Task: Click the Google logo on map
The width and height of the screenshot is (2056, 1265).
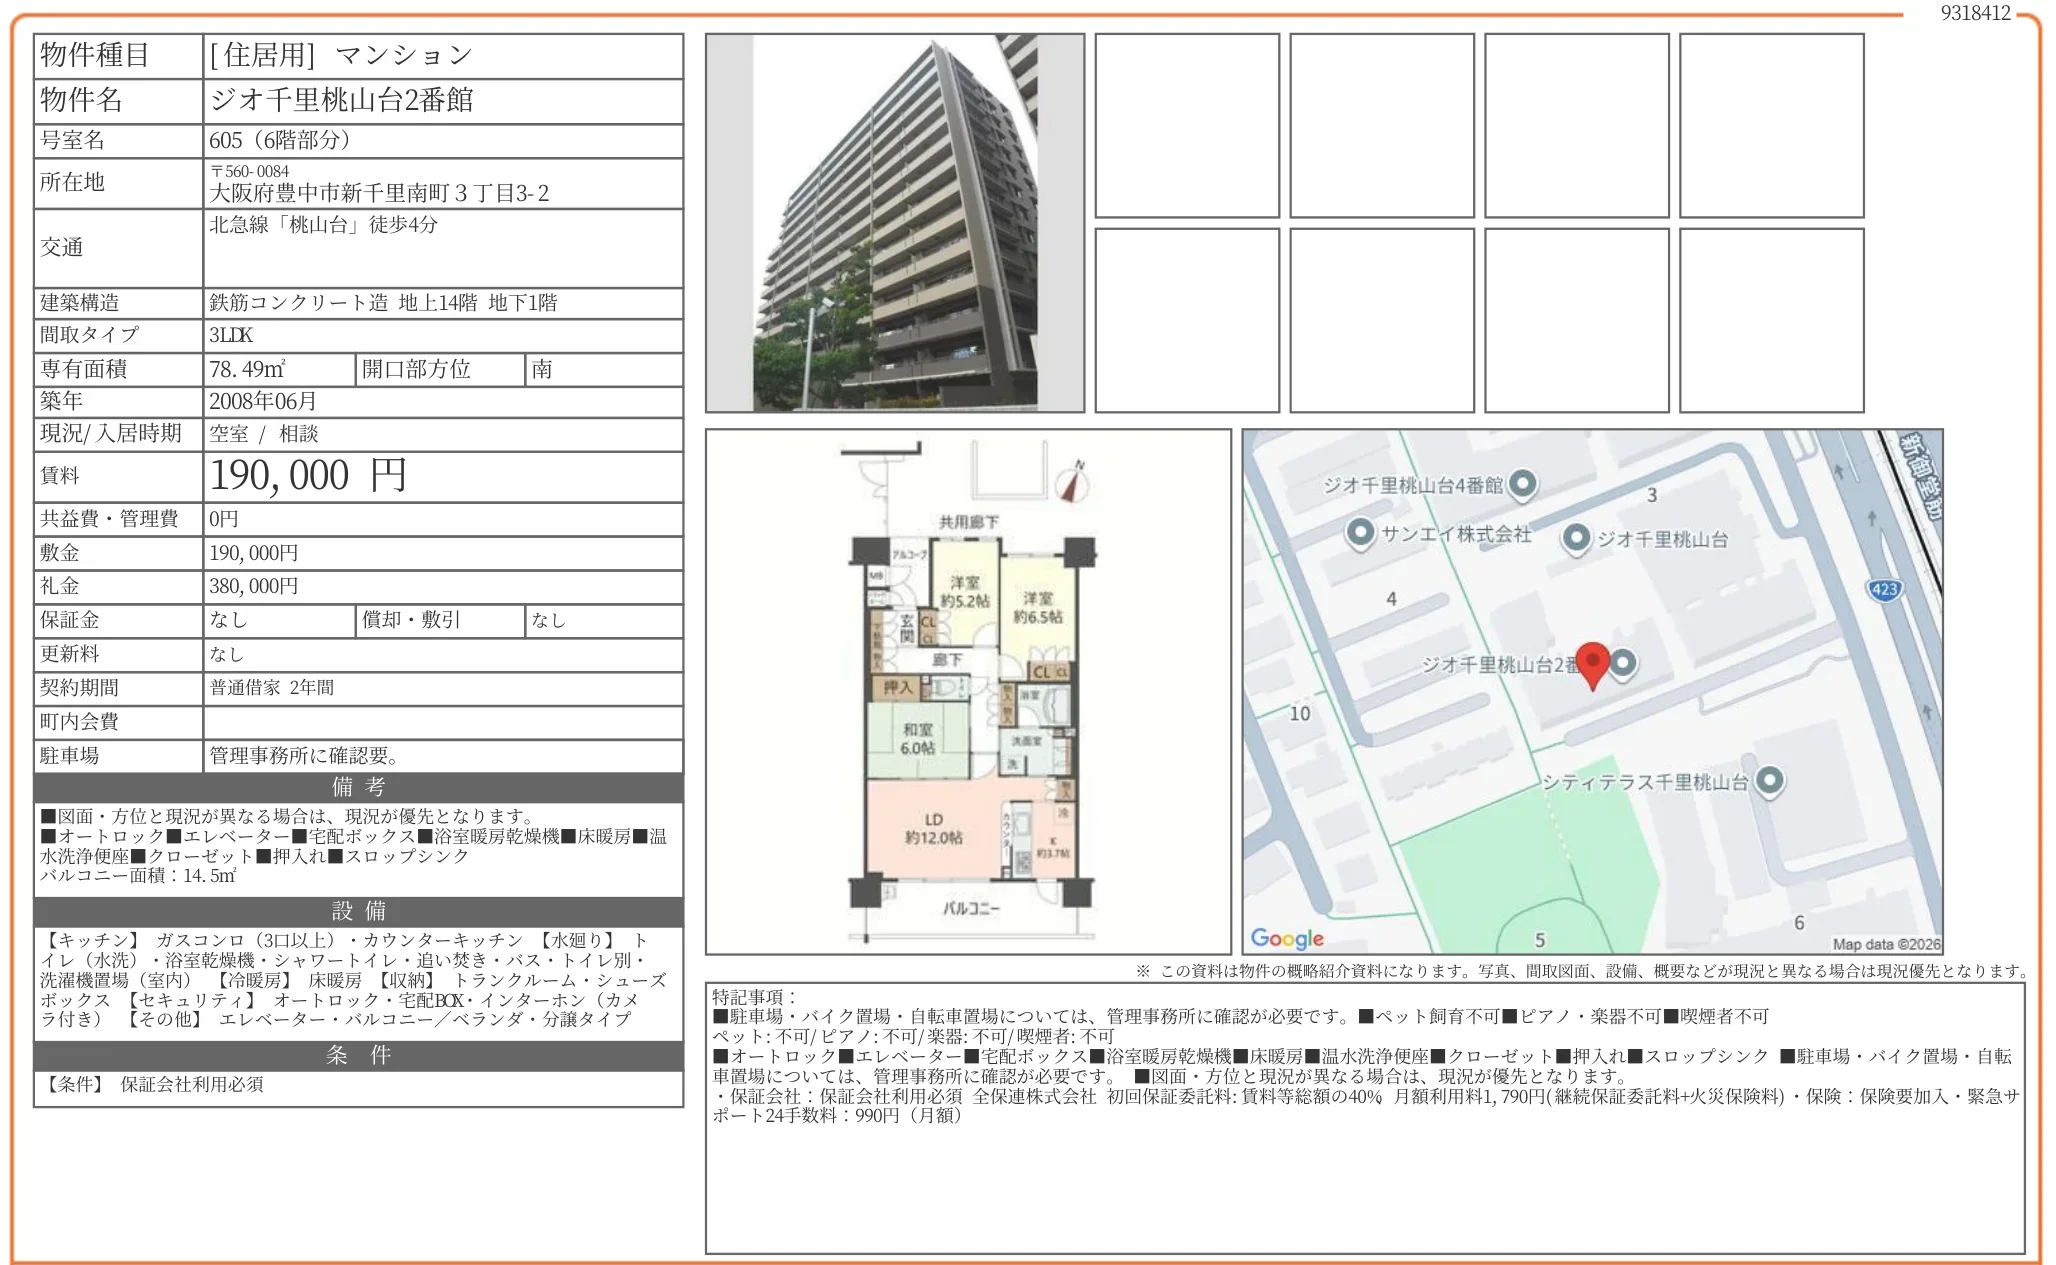Action: [x=1287, y=938]
